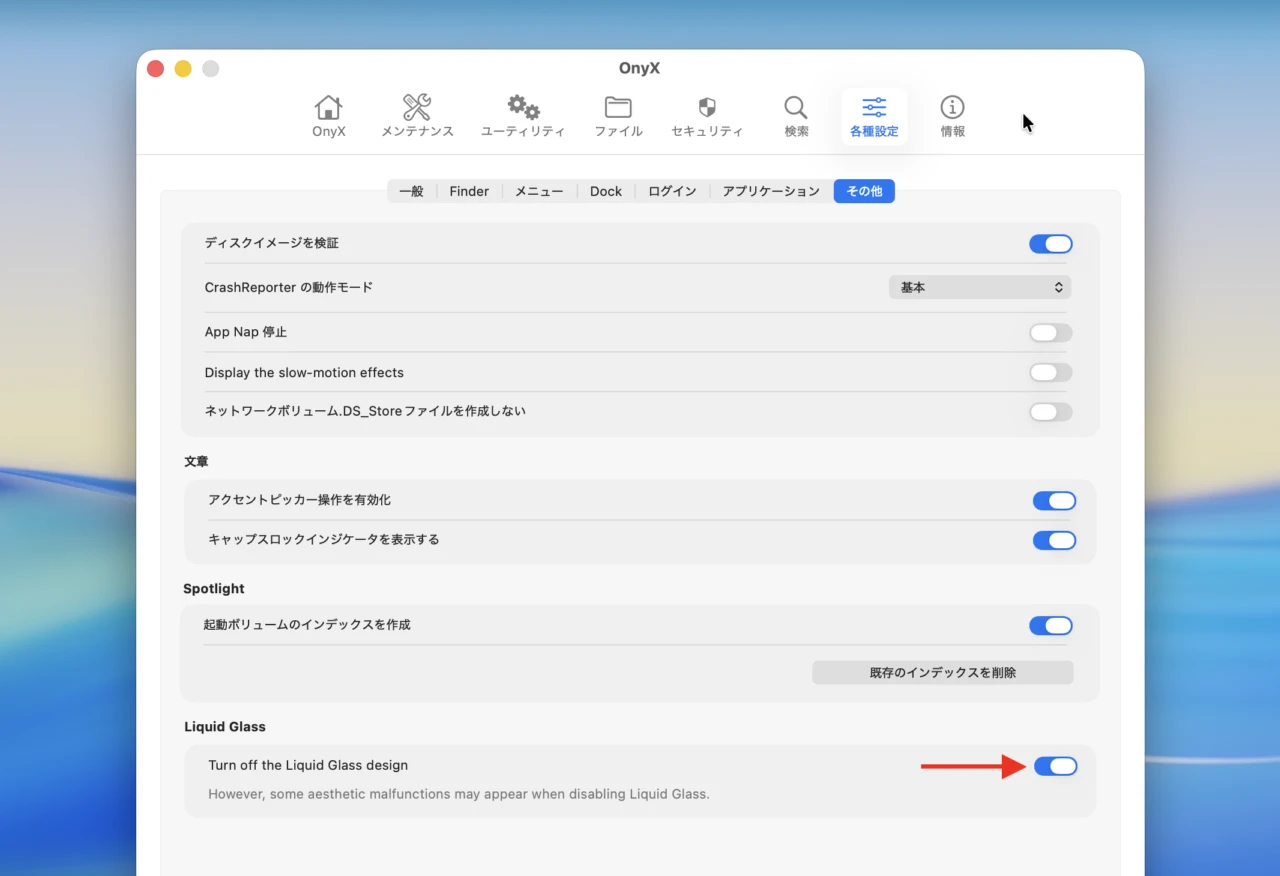Expand the CrashReporter 動作モード dropdown
The image size is (1280, 876).
pyautogui.click(x=979, y=287)
